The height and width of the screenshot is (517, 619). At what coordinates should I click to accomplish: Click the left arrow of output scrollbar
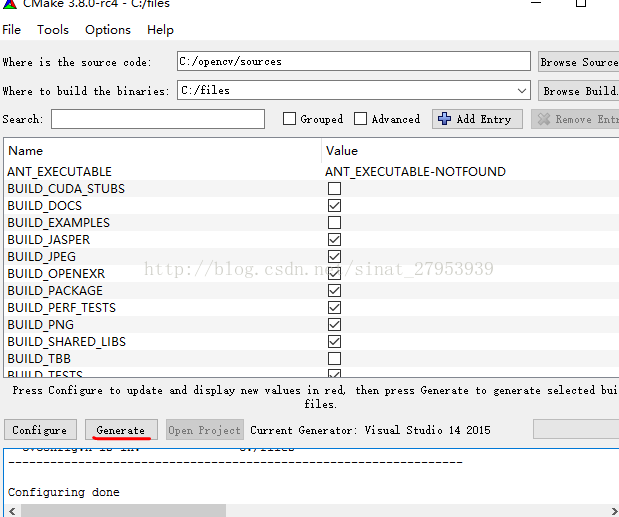pyautogui.click(x=12, y=511)
